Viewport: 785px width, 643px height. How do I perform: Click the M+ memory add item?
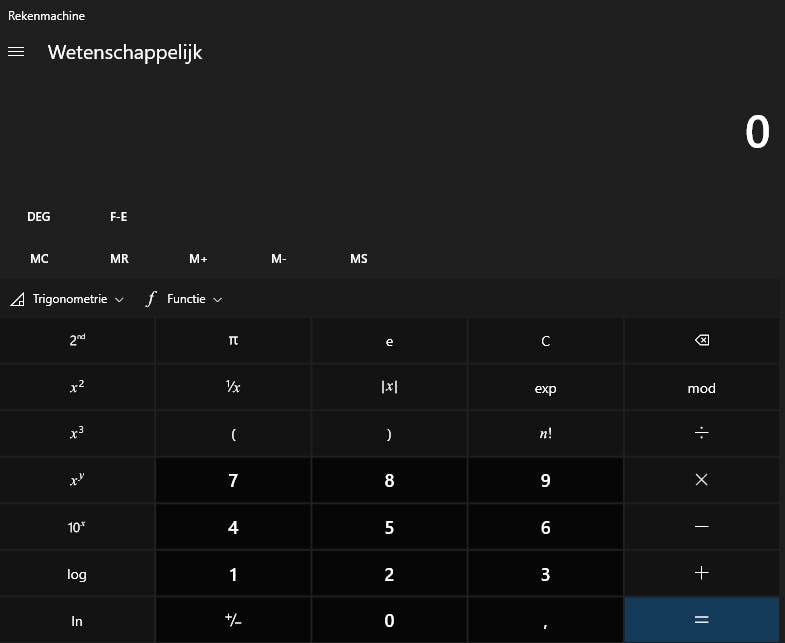click(198, 259)
